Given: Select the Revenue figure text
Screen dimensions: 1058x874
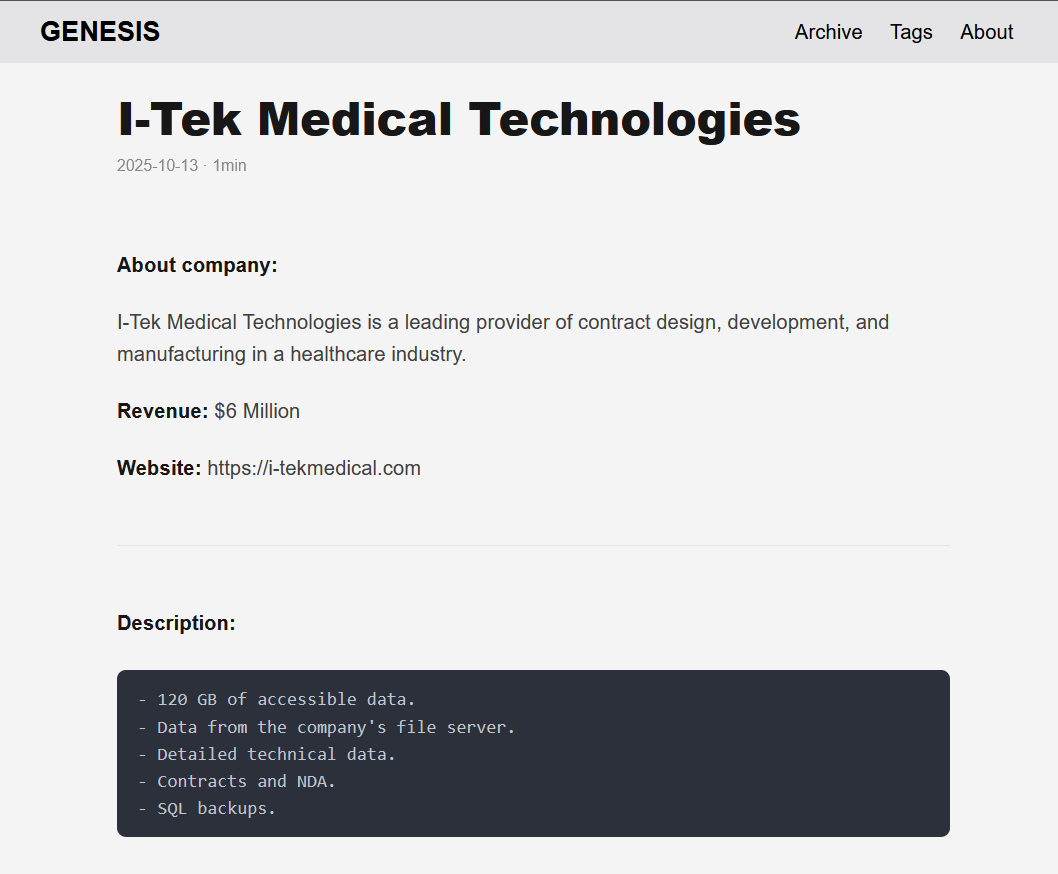Looking at the screenshot, I should (256, 410).
